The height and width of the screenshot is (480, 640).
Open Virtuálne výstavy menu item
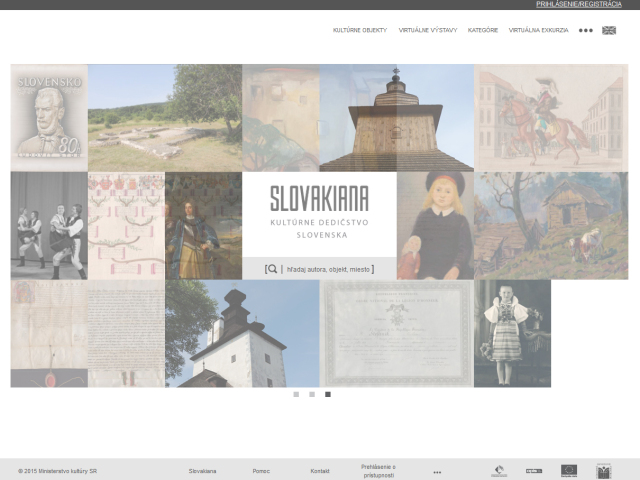point(428,30)
